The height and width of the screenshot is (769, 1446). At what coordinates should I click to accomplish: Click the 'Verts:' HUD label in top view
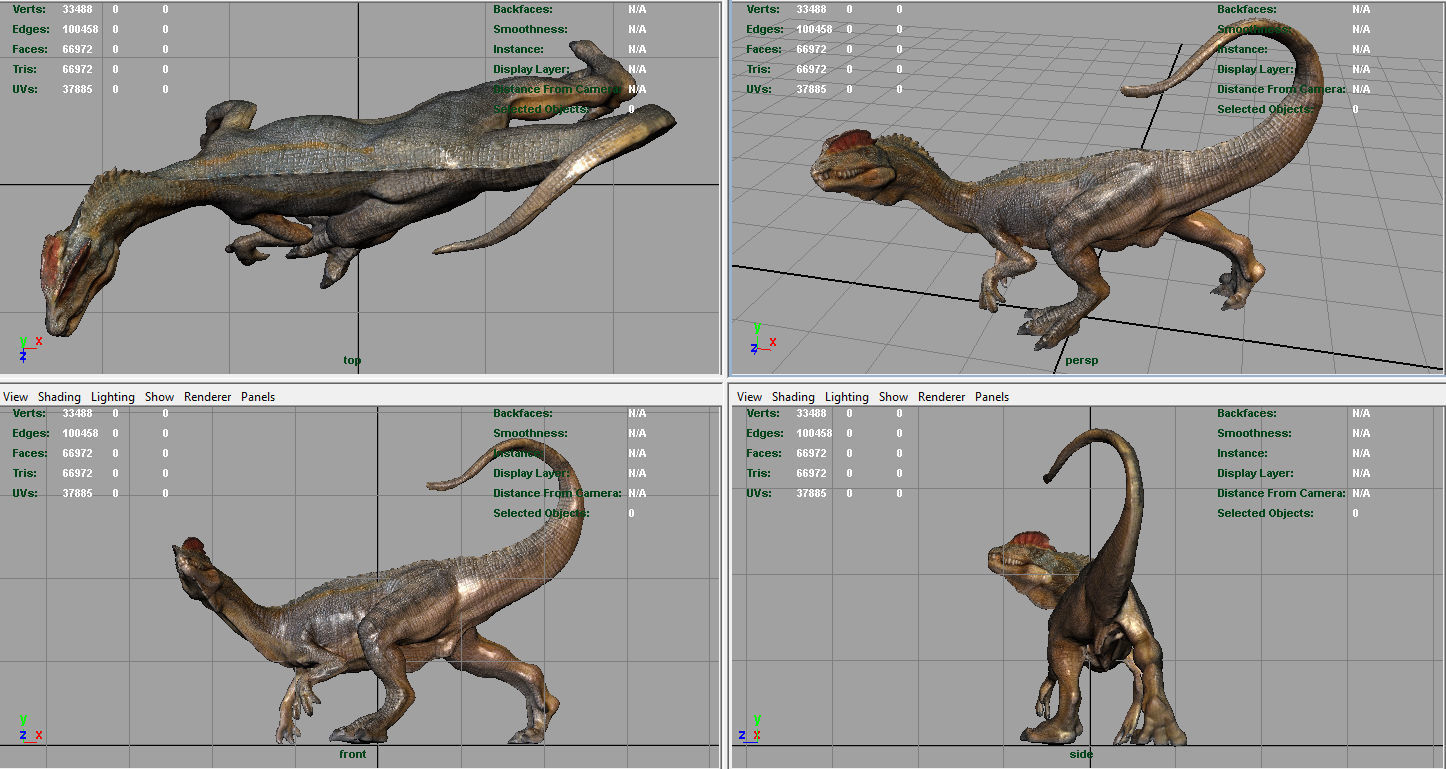(29, 9)
